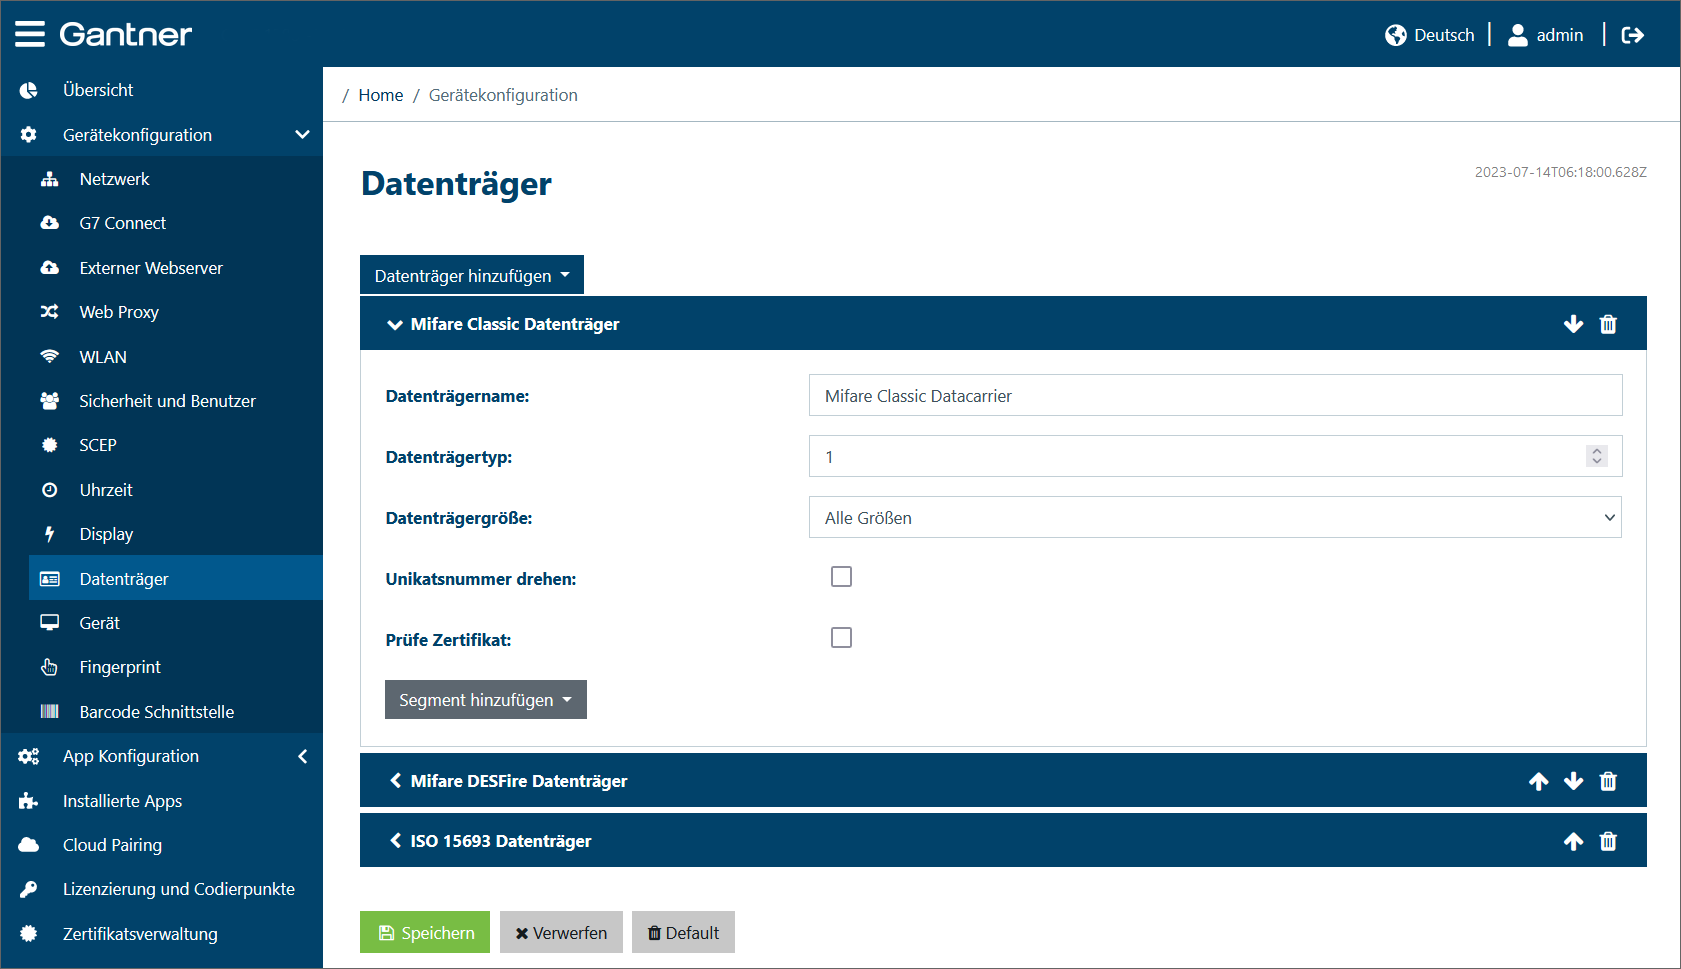Click the Fingerprint sidebar icon
The height and width of the screenshot is (969, 1681).
[49, 667]
